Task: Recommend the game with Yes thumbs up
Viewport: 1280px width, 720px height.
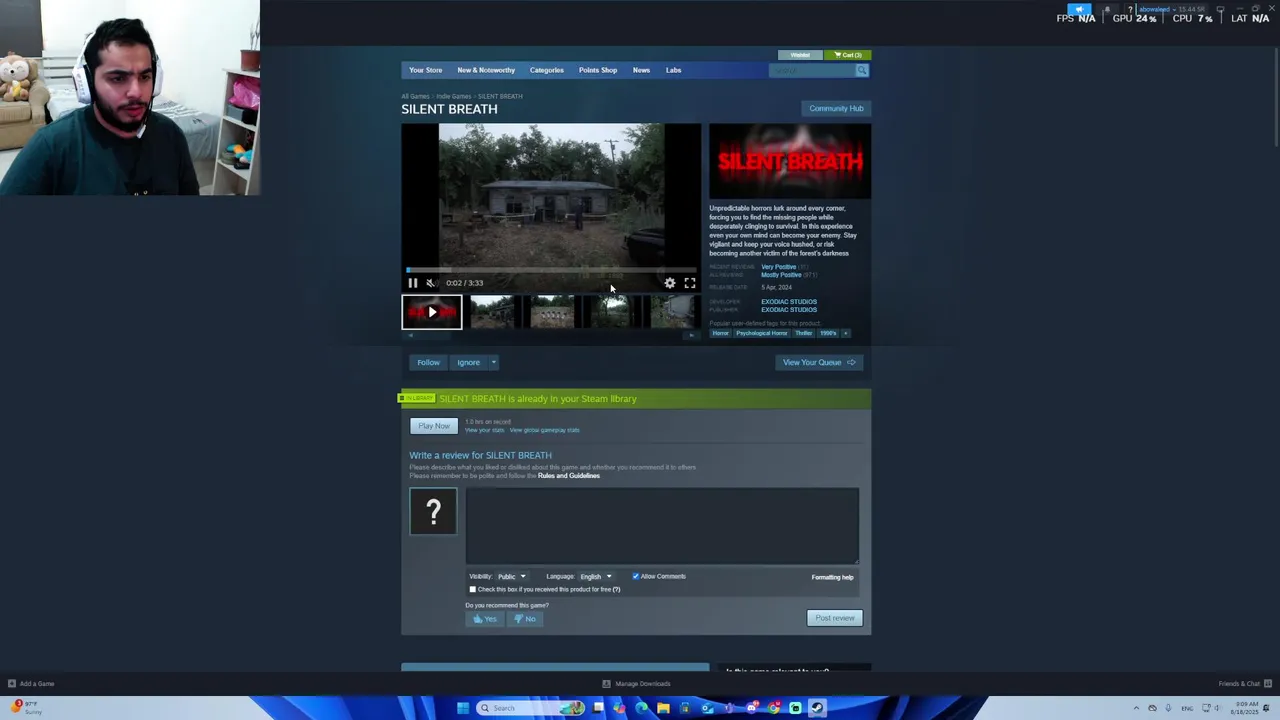Action: coord(484,619)
